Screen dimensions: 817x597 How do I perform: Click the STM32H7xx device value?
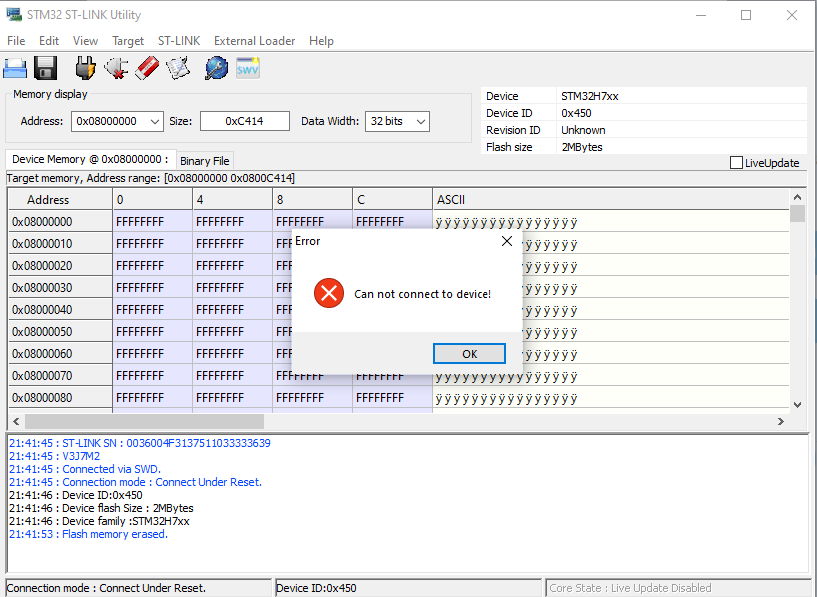[590, 96]
